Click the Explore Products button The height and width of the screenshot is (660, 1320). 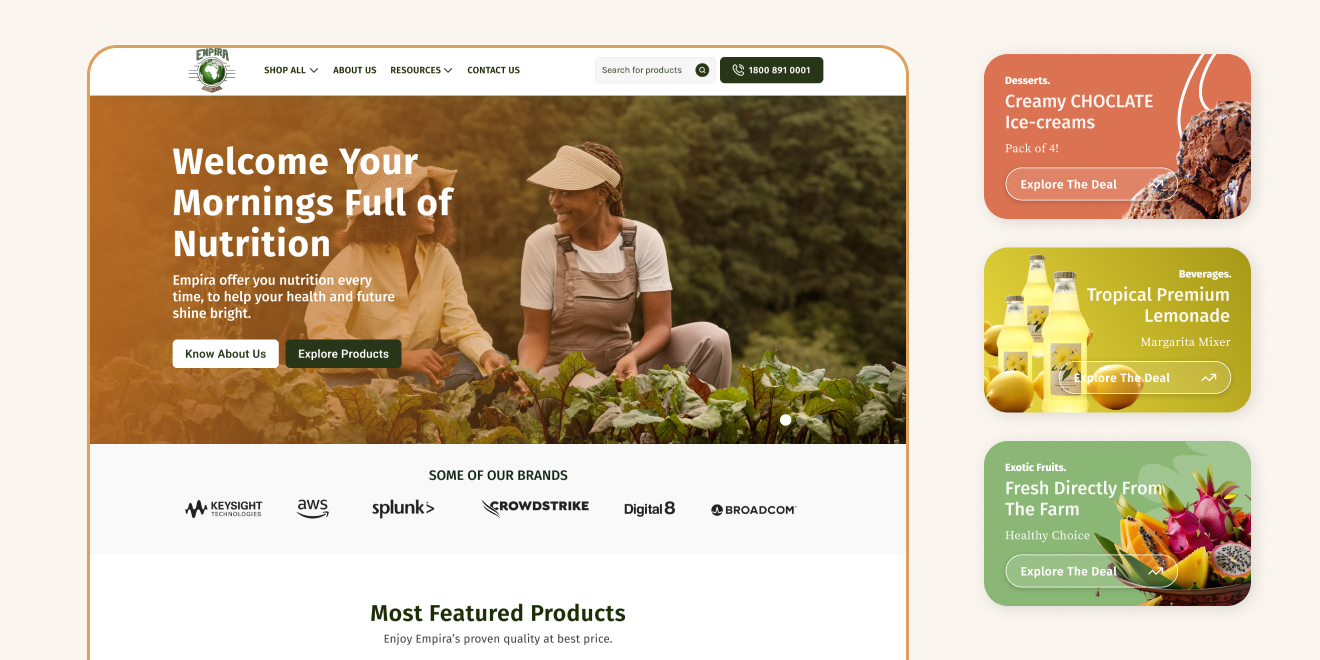pyautogui.click(x=343, y=354)
